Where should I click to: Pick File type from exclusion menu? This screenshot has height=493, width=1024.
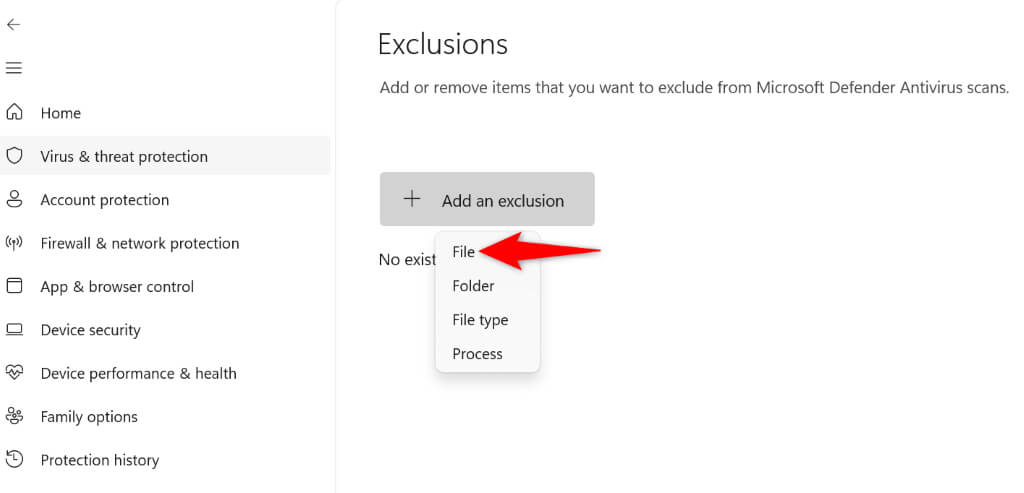pyautogui.click(x=480, y=320)
